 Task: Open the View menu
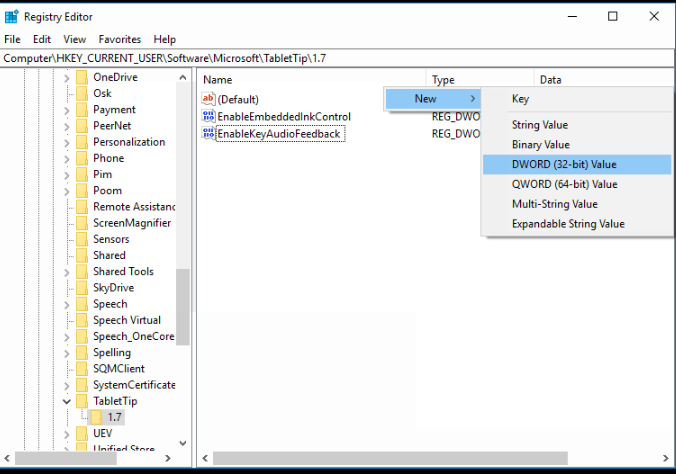pyautogui.click(x=75, y=39)
